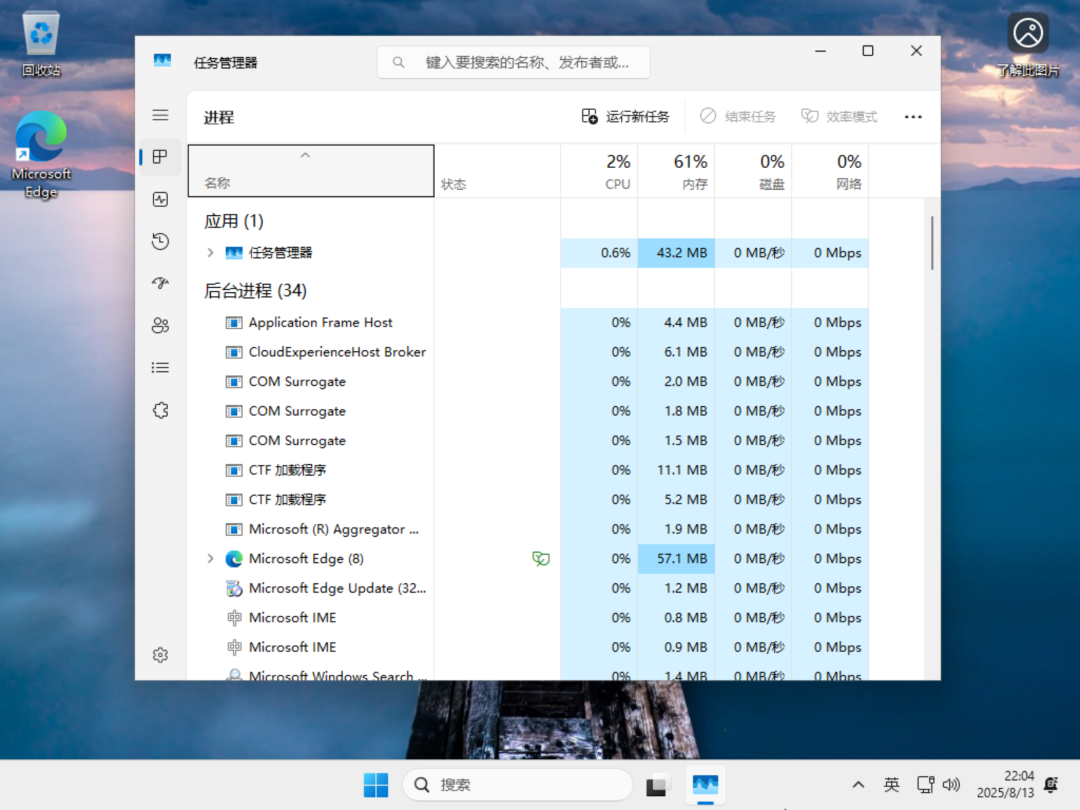The image size is (1080, 810).
Task: Open App history from the sidebar
Action: (x=160, y=241)
